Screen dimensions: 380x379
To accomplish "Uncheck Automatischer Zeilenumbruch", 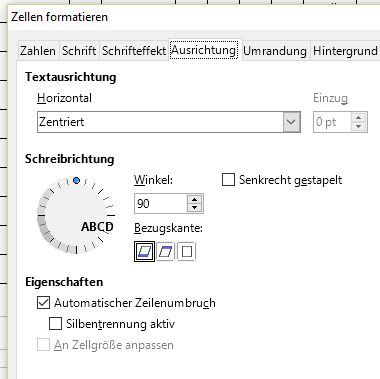I will click(43, 303).
